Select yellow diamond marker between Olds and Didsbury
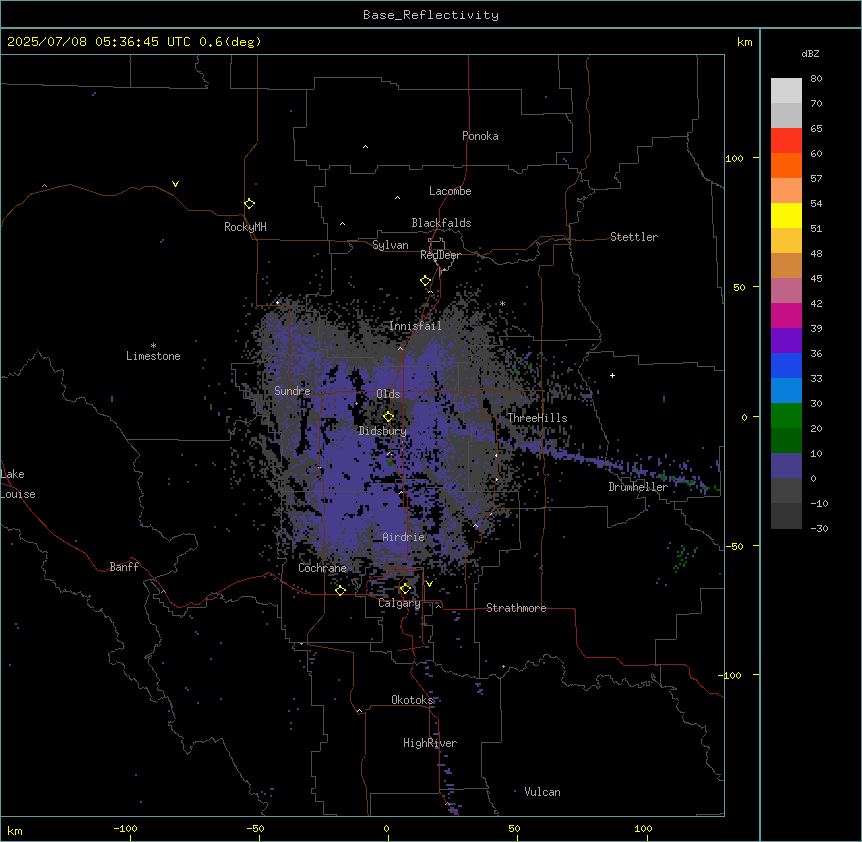862x842 pixels. tap(388, 417)
